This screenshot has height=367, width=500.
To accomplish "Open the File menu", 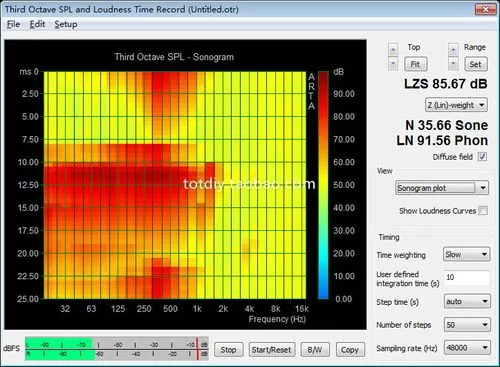I will 13,24.
